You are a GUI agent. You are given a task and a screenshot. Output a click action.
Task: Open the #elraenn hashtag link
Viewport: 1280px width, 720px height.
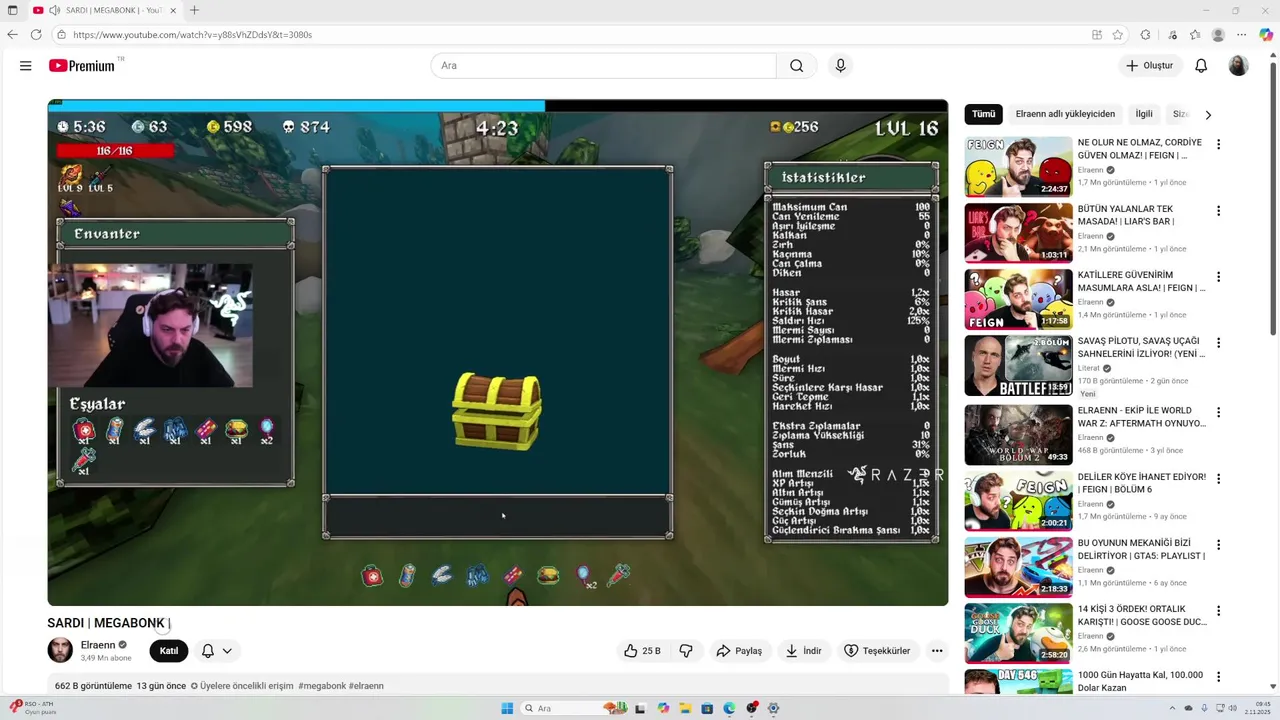[366, 686]
